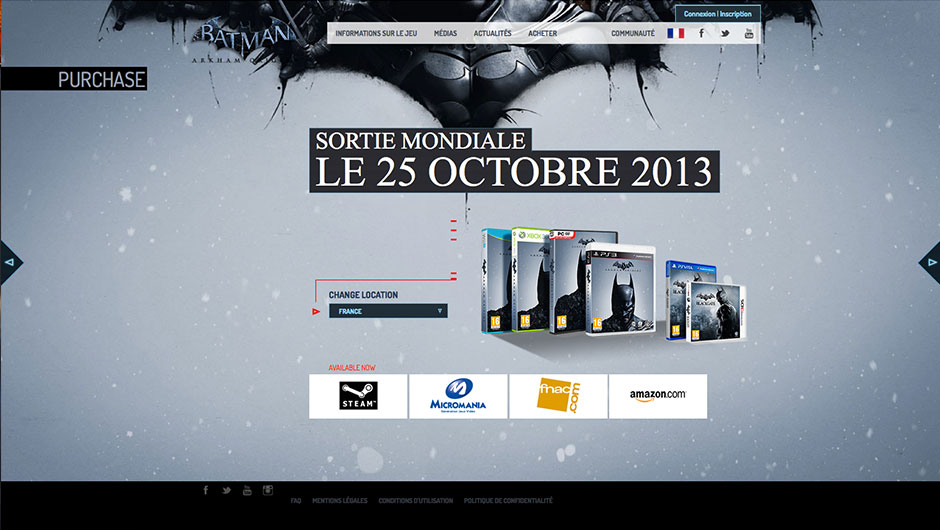
Task: Go to previous page with left arrow
Action: tap(10, 262)
